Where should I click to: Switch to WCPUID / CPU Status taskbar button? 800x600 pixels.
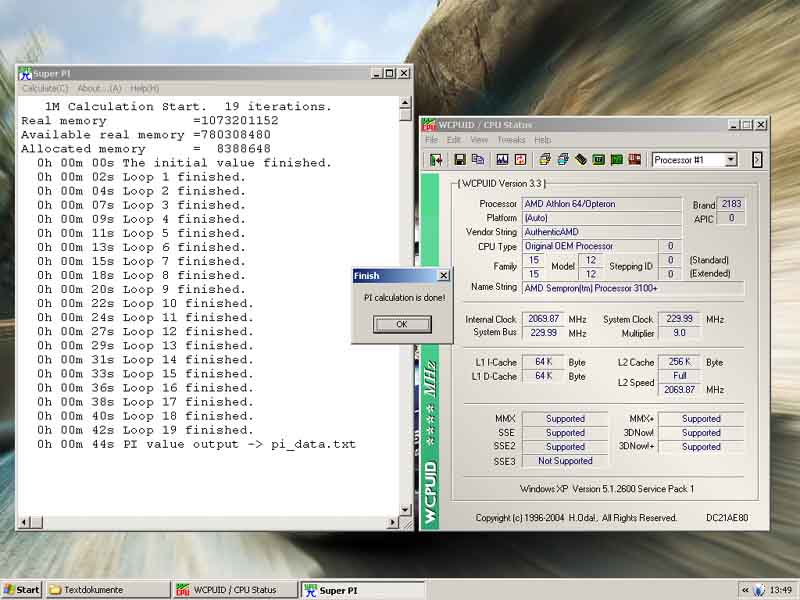(235, 590)
